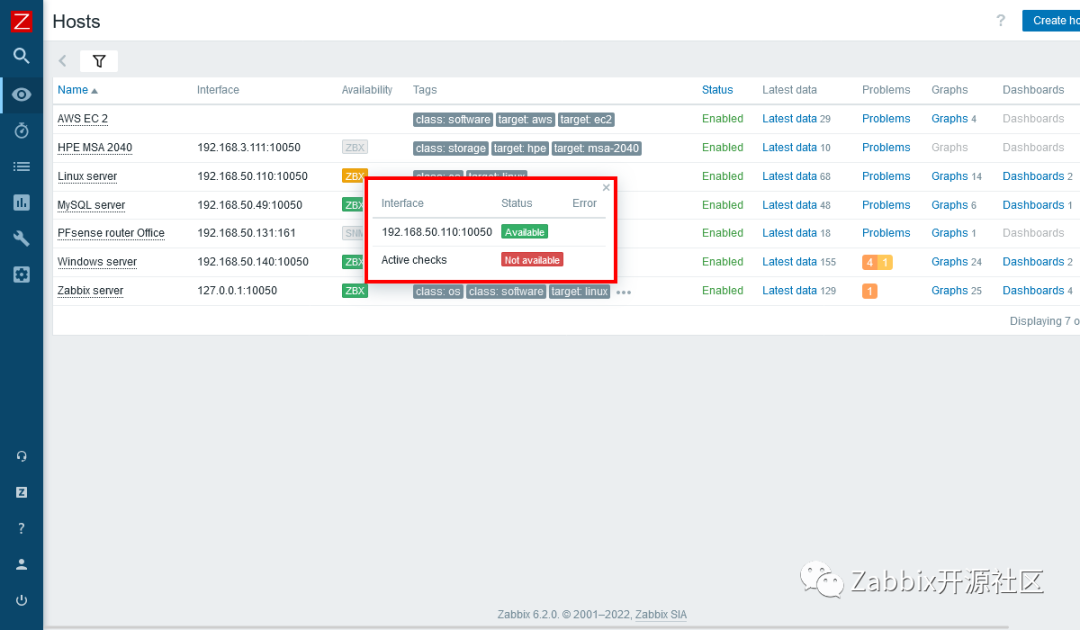Expand more tags ellipsis on Zabbix server

[x=623, y=292]
